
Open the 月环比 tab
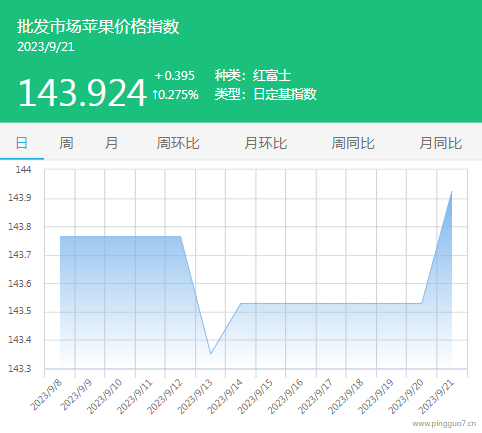pos(265,143)
